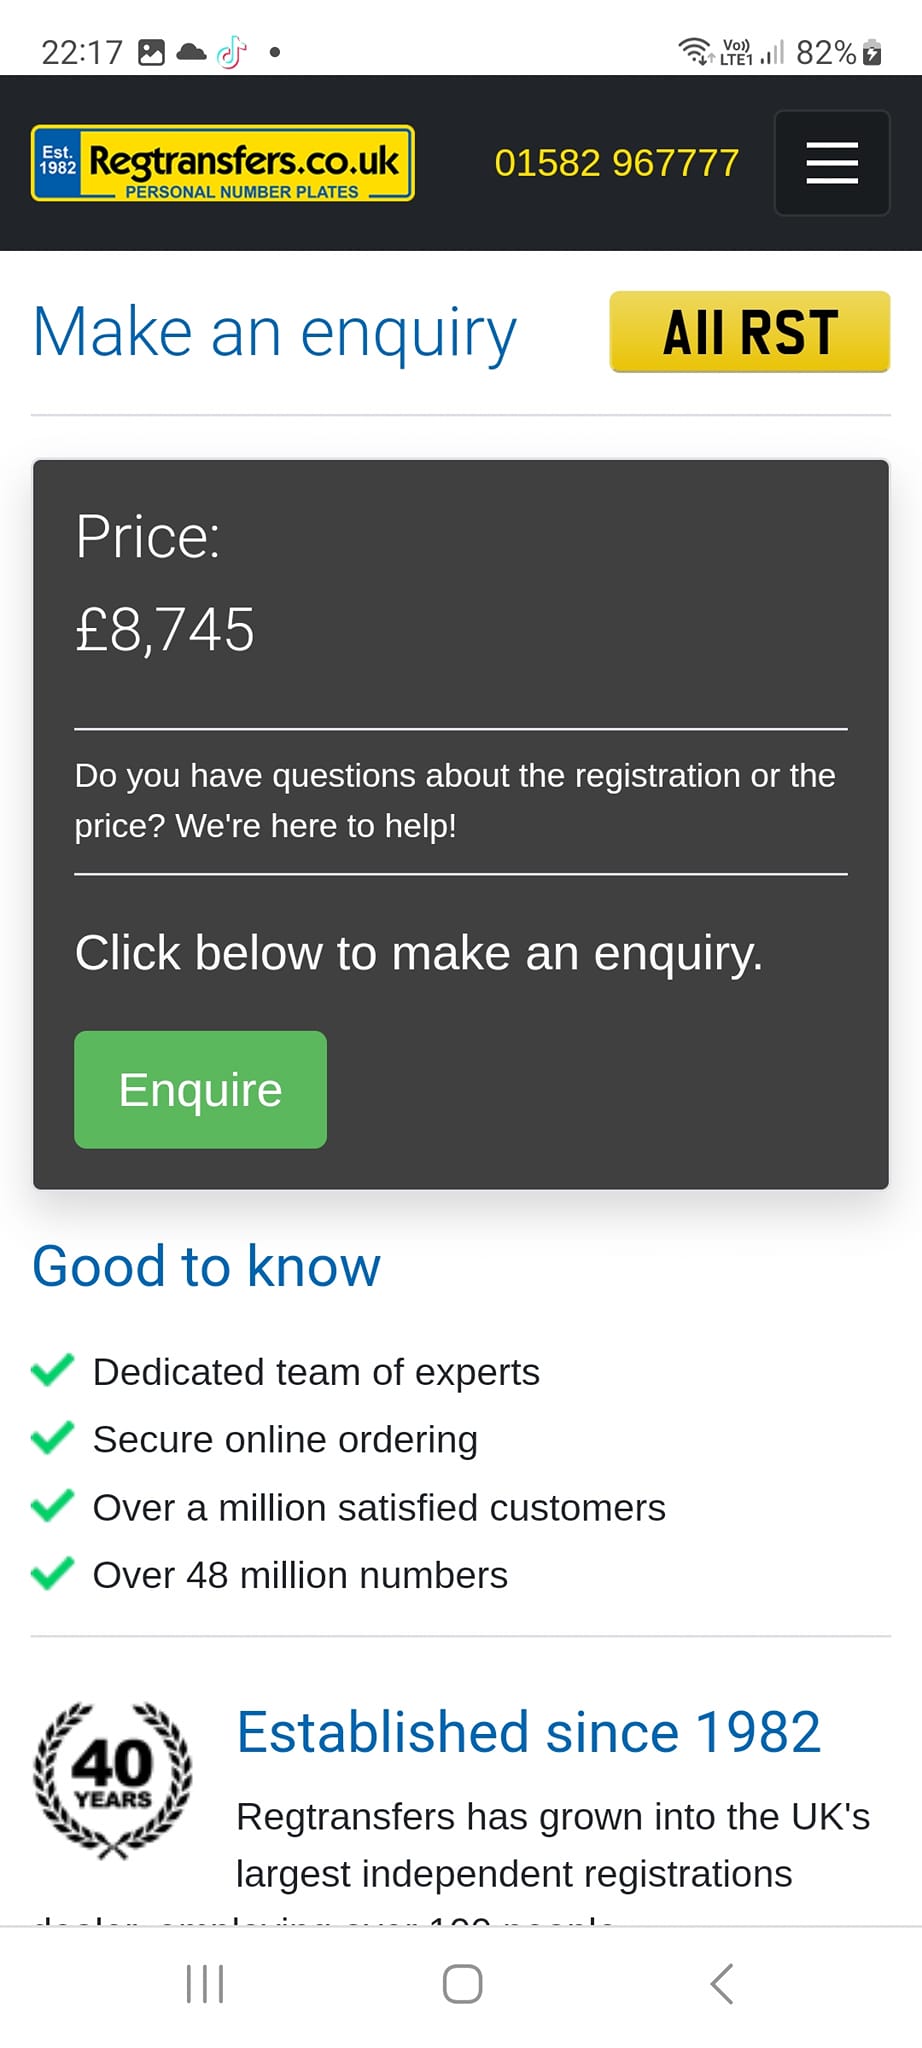The image size is (922, 2048).
Task: Tap the battery 82% indicator
Action: (x=838, y=52)
